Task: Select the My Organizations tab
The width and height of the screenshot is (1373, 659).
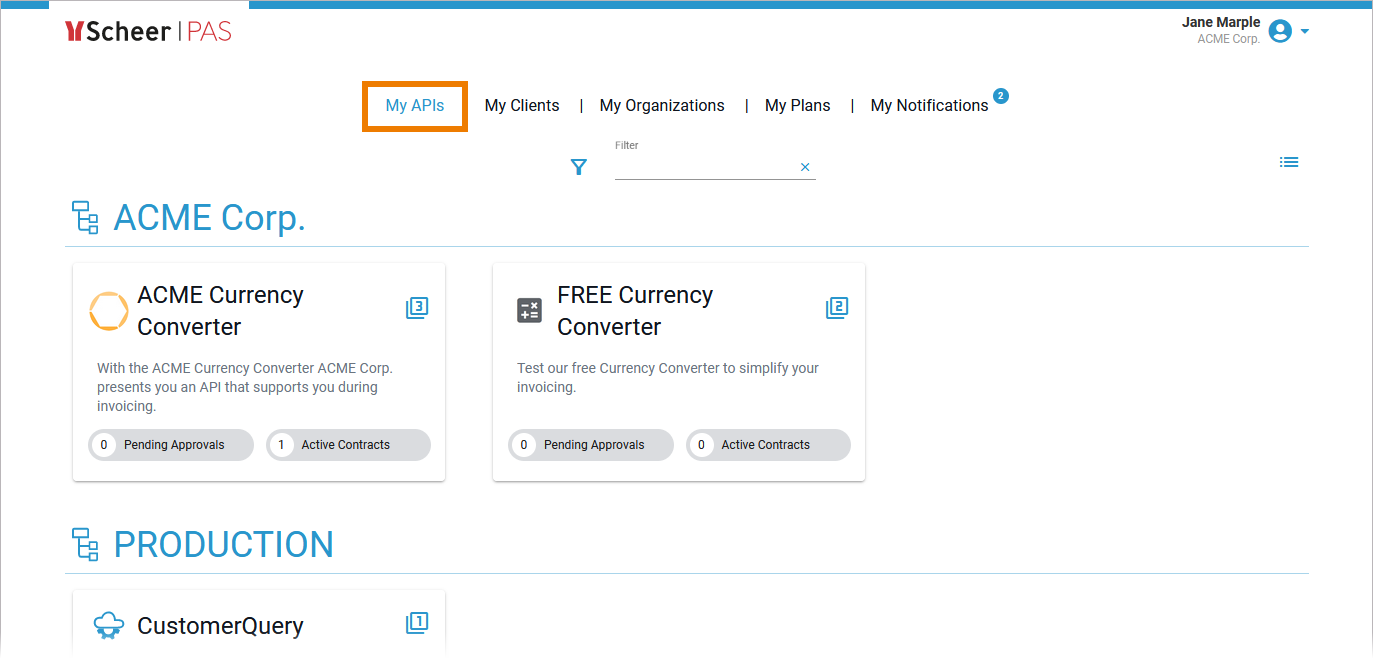Action: (x=662, y=105)
